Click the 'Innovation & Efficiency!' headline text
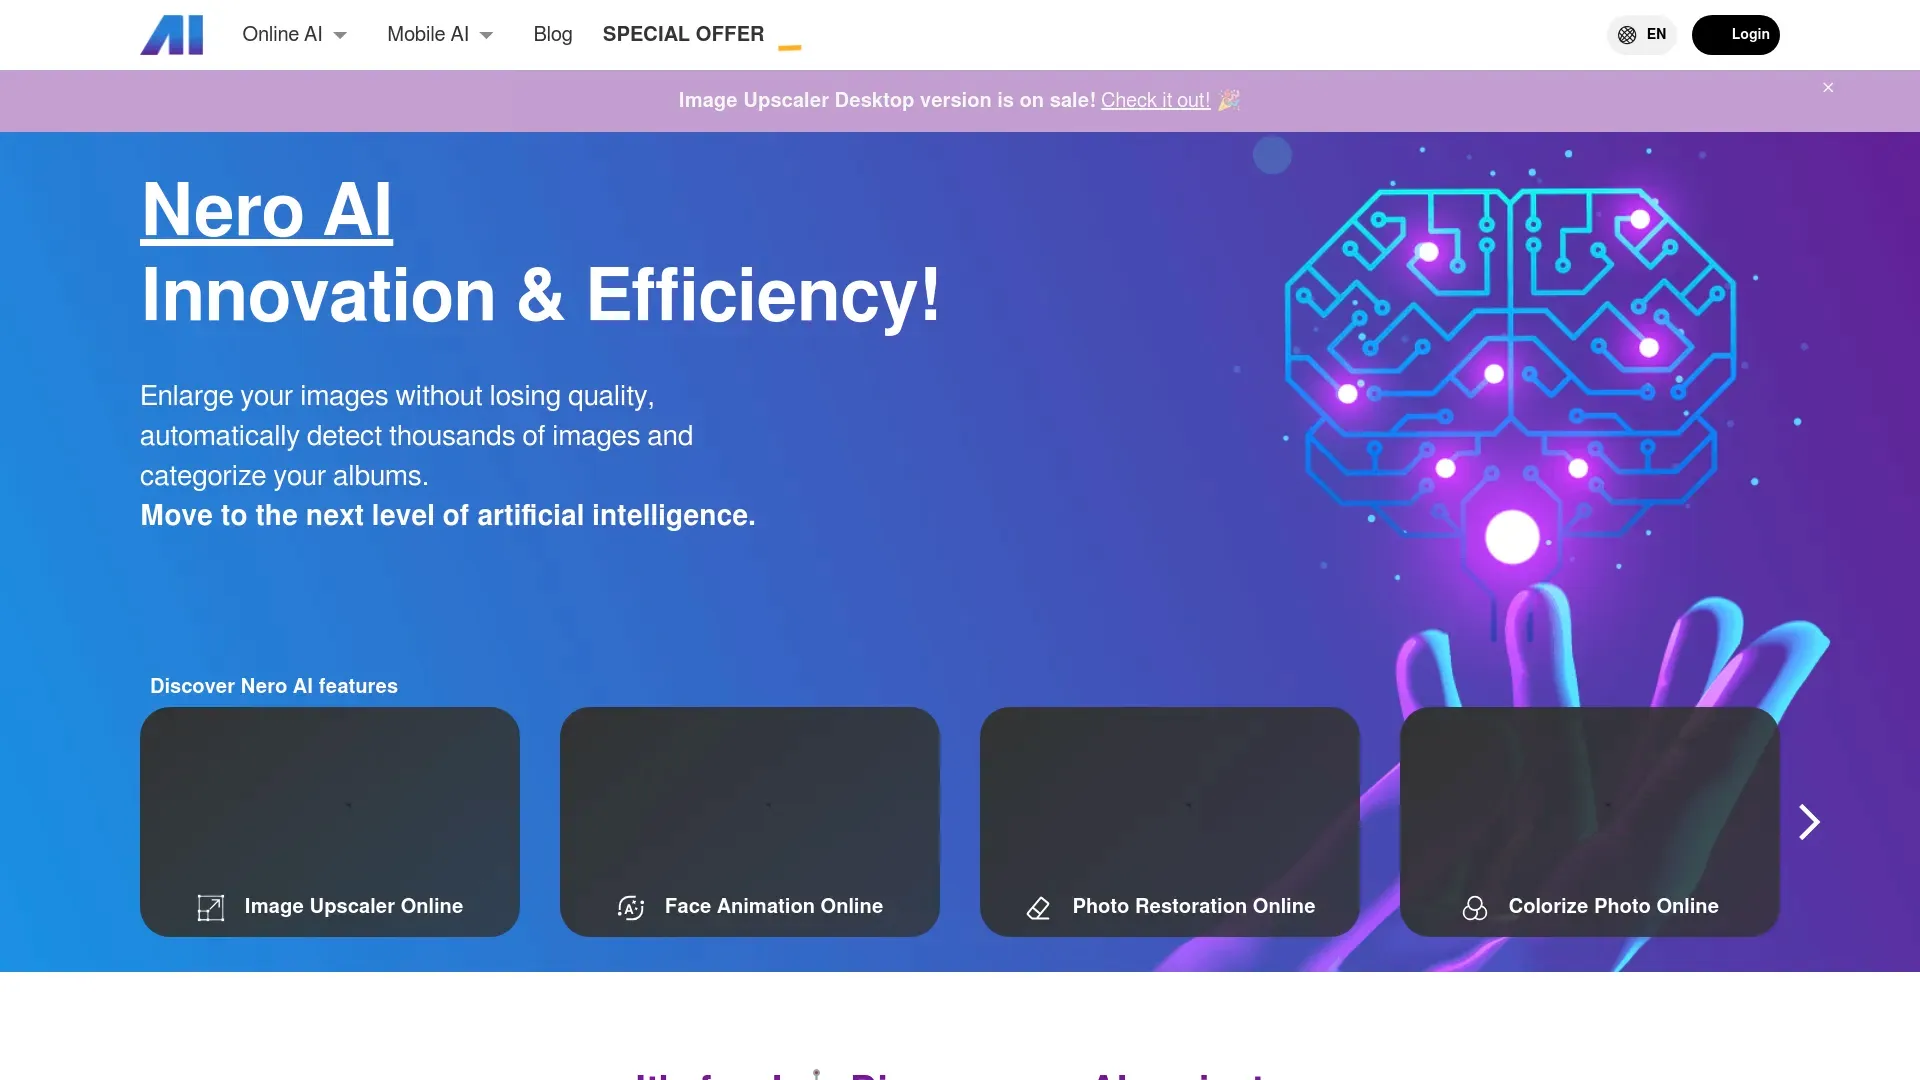The image size is (1920, 1080). [540, 296]
